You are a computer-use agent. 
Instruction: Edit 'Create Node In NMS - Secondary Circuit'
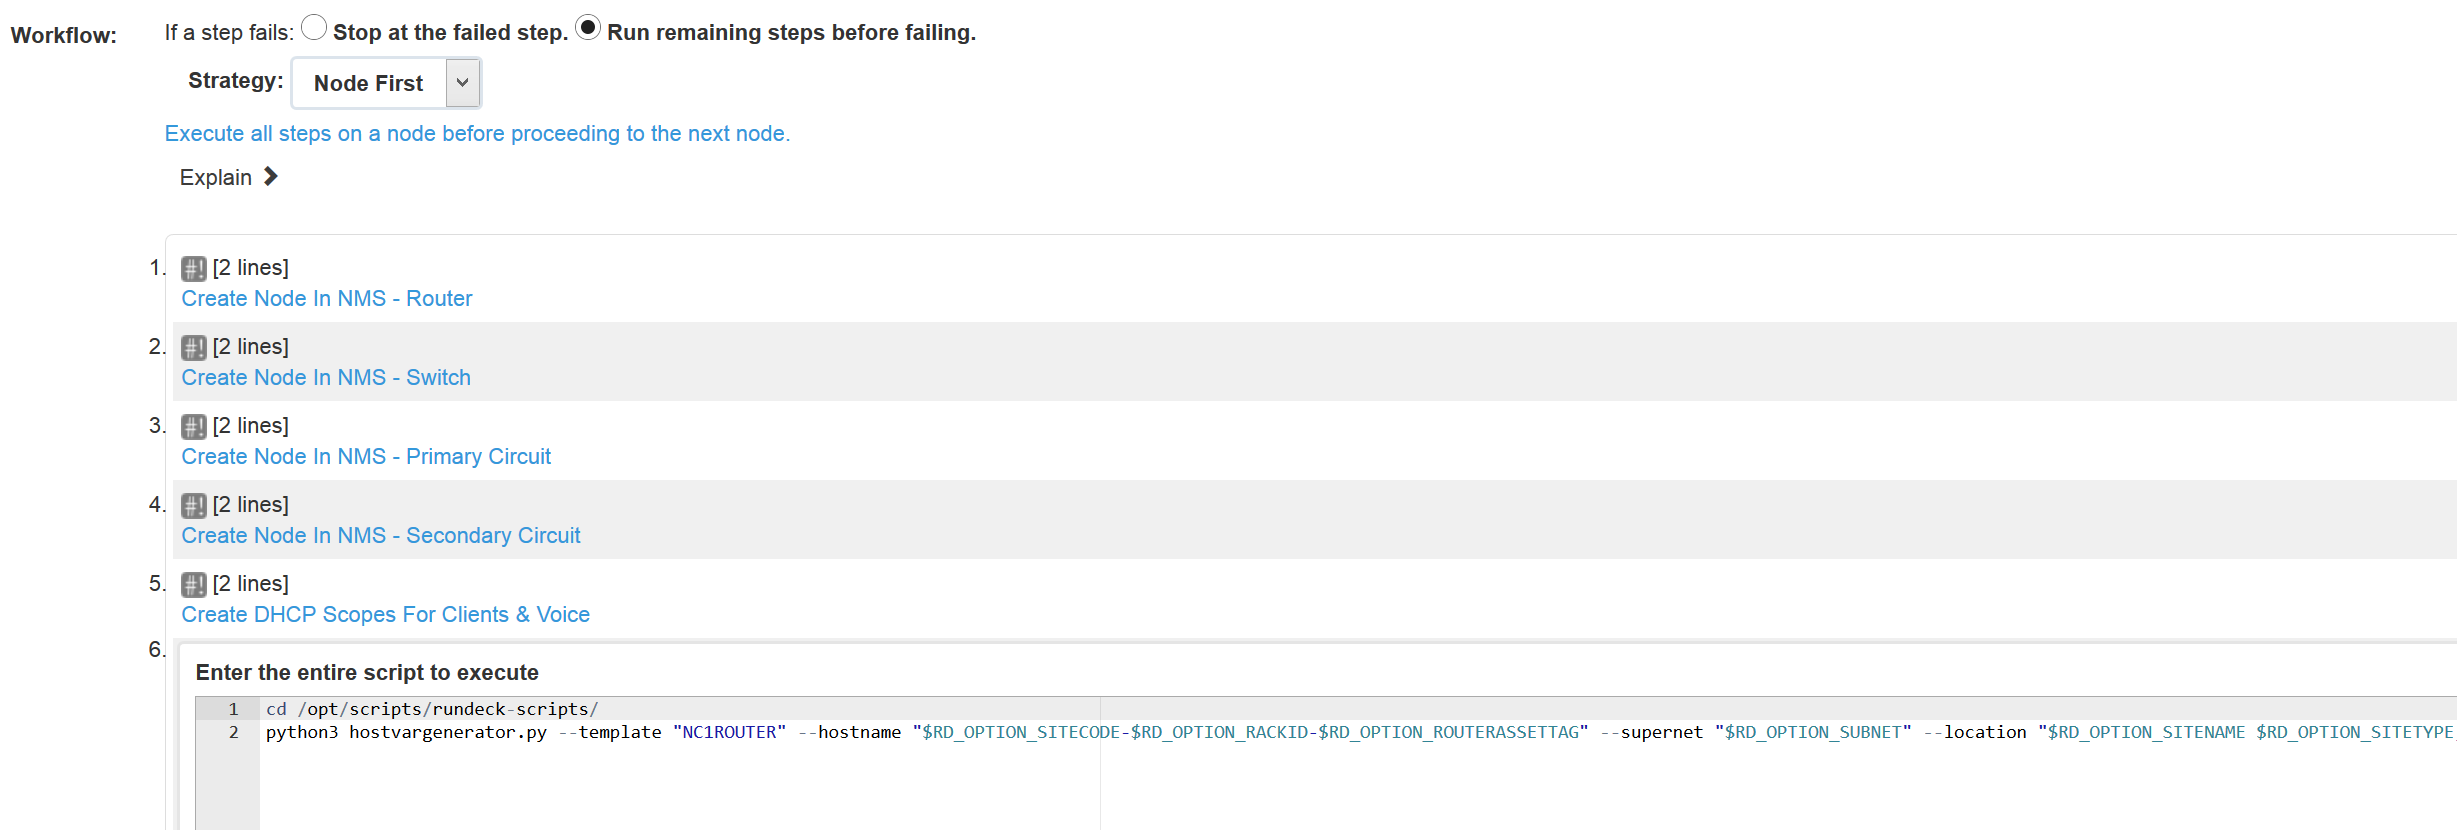[x=380, y=535]
